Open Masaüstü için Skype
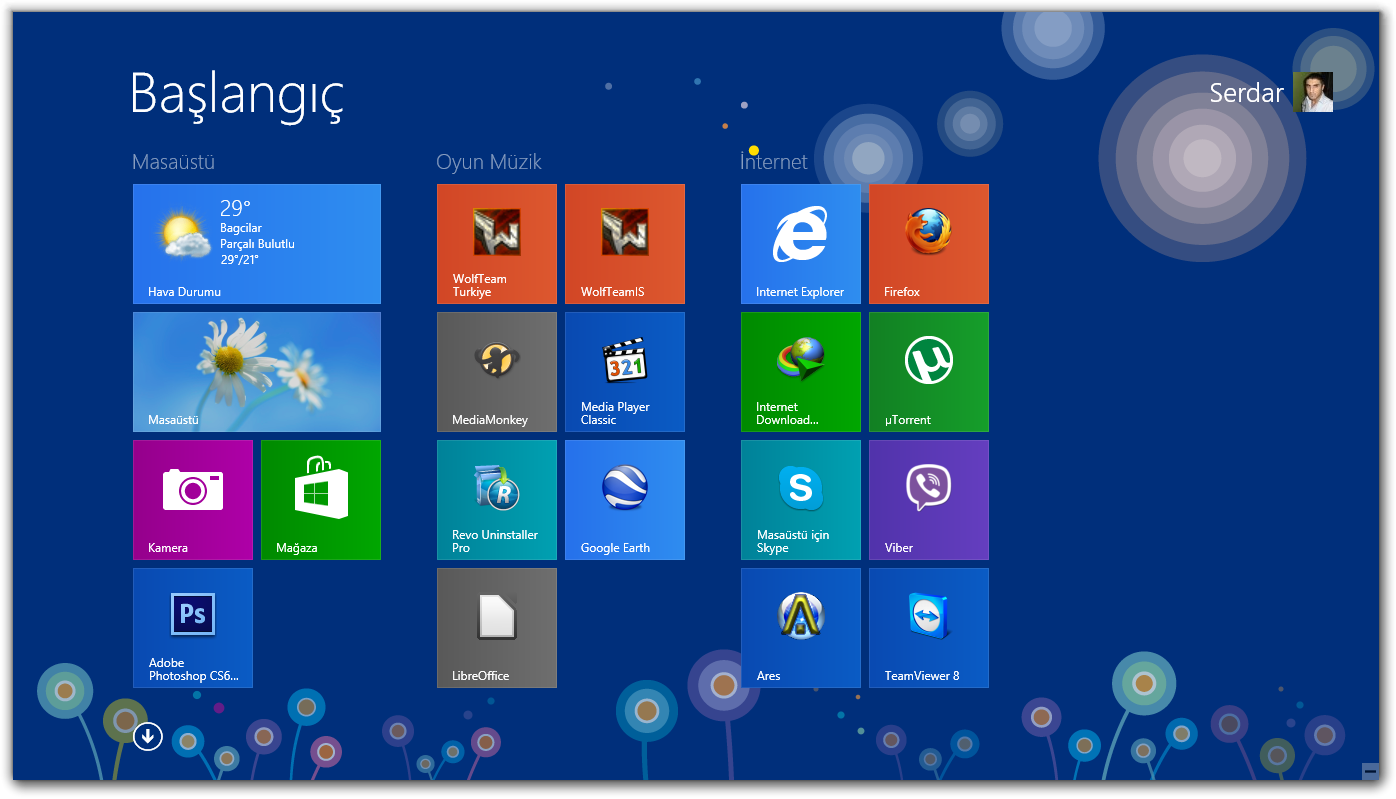This screenshot has width=1396, height=799. coord(800,500)
